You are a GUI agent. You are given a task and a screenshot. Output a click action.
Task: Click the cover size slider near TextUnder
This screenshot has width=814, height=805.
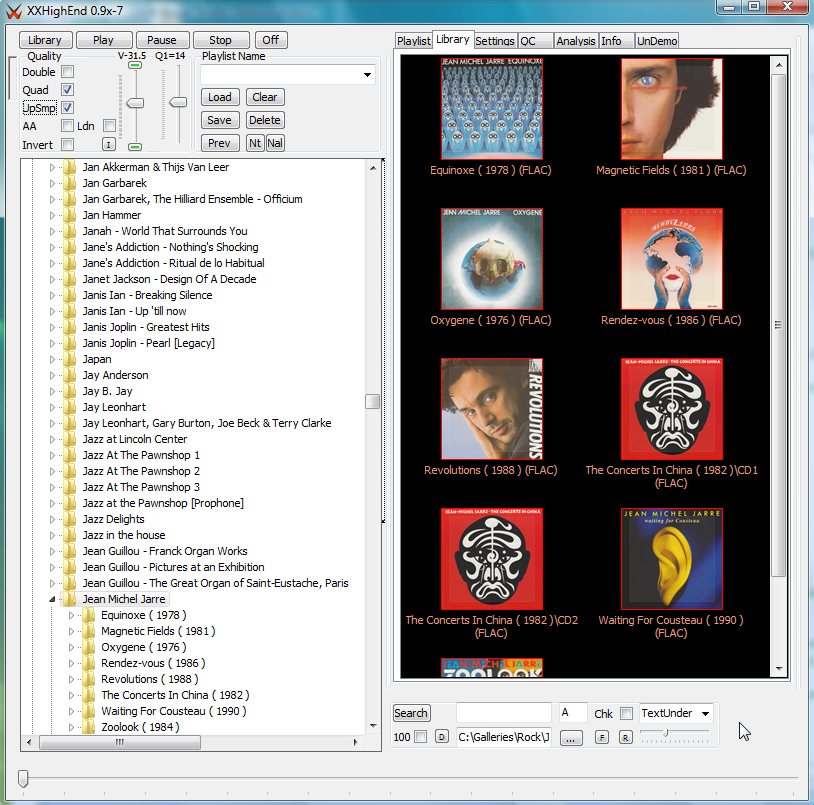pos(665,732)
